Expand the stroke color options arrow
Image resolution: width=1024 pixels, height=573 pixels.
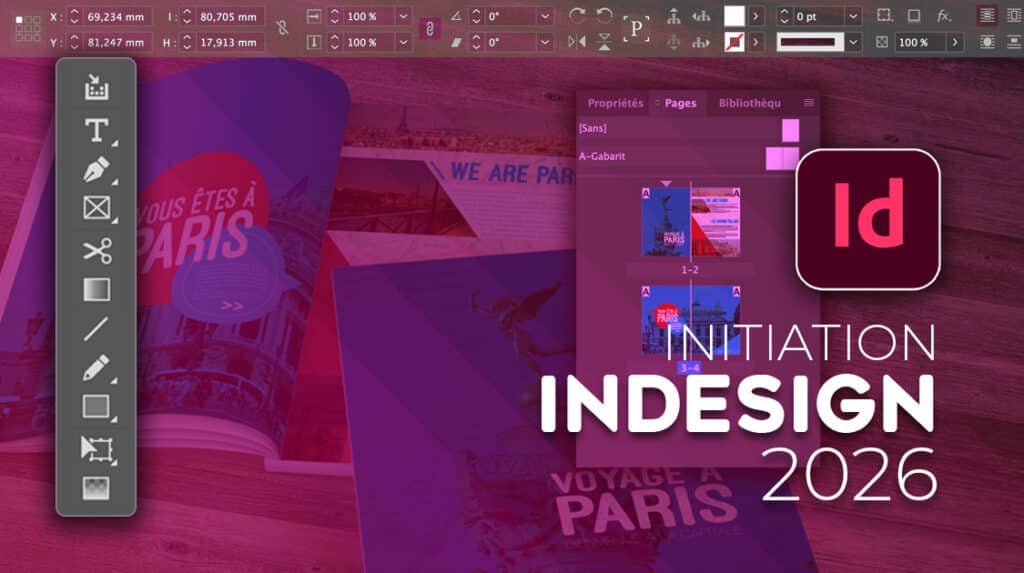point(756,42)
